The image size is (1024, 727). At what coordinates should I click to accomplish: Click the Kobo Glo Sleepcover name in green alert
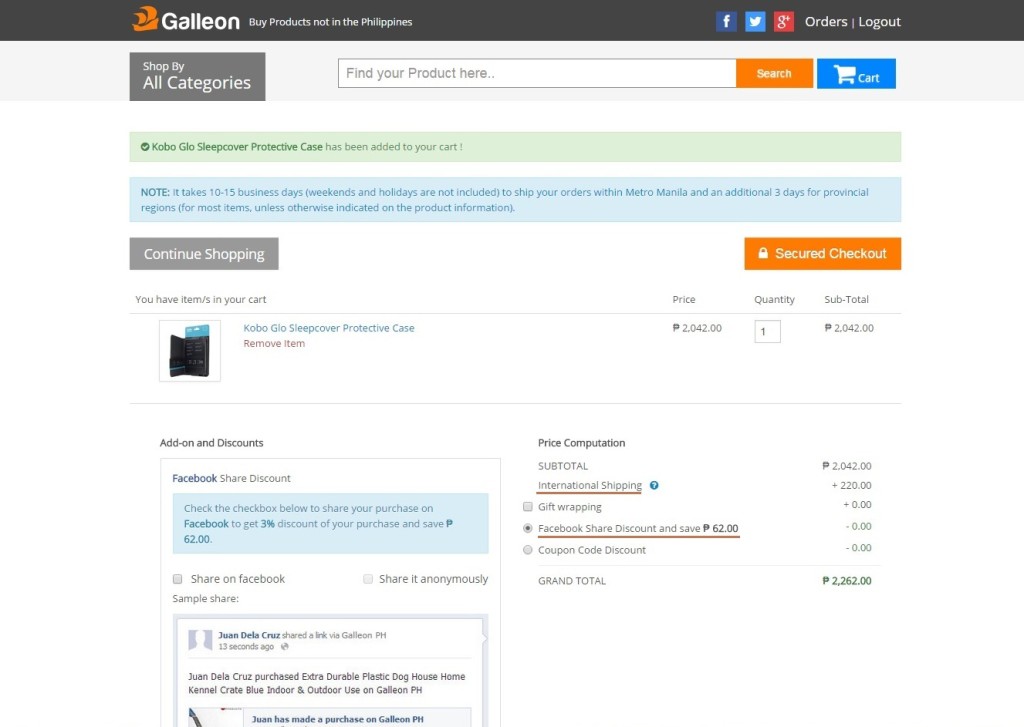[237, 147]
